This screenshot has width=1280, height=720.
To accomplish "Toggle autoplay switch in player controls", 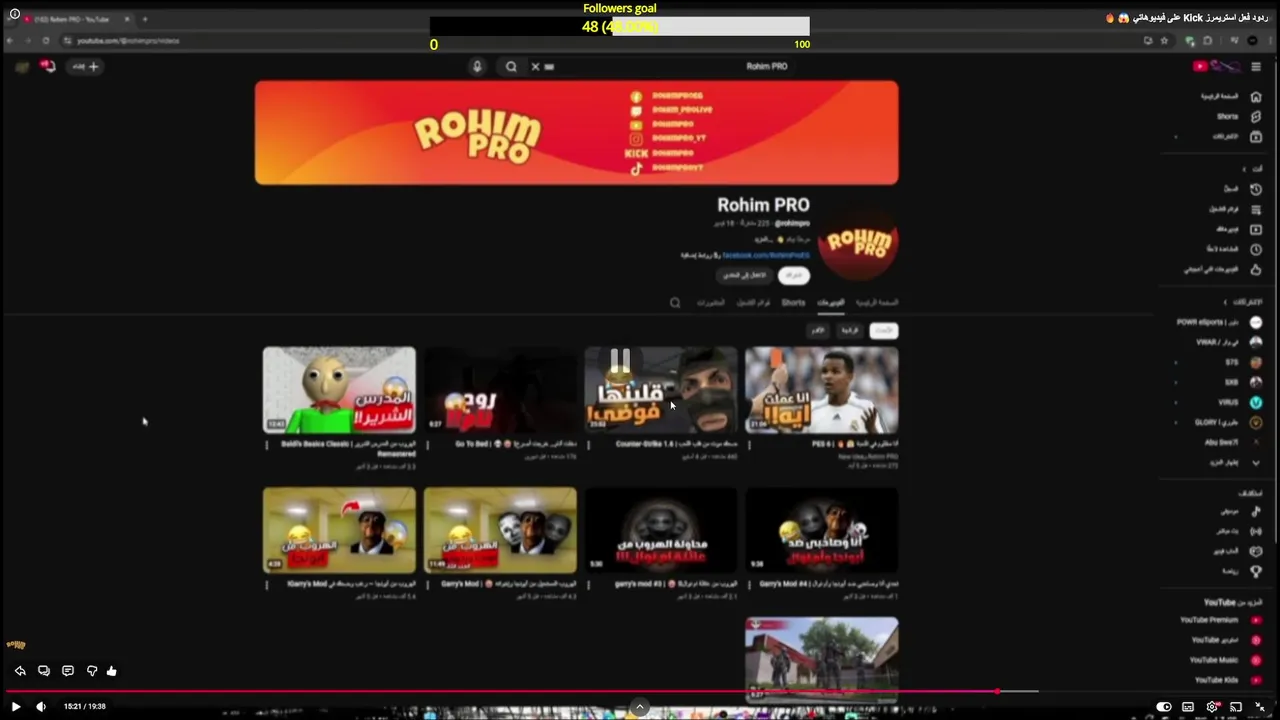I will coord(1164,707).
